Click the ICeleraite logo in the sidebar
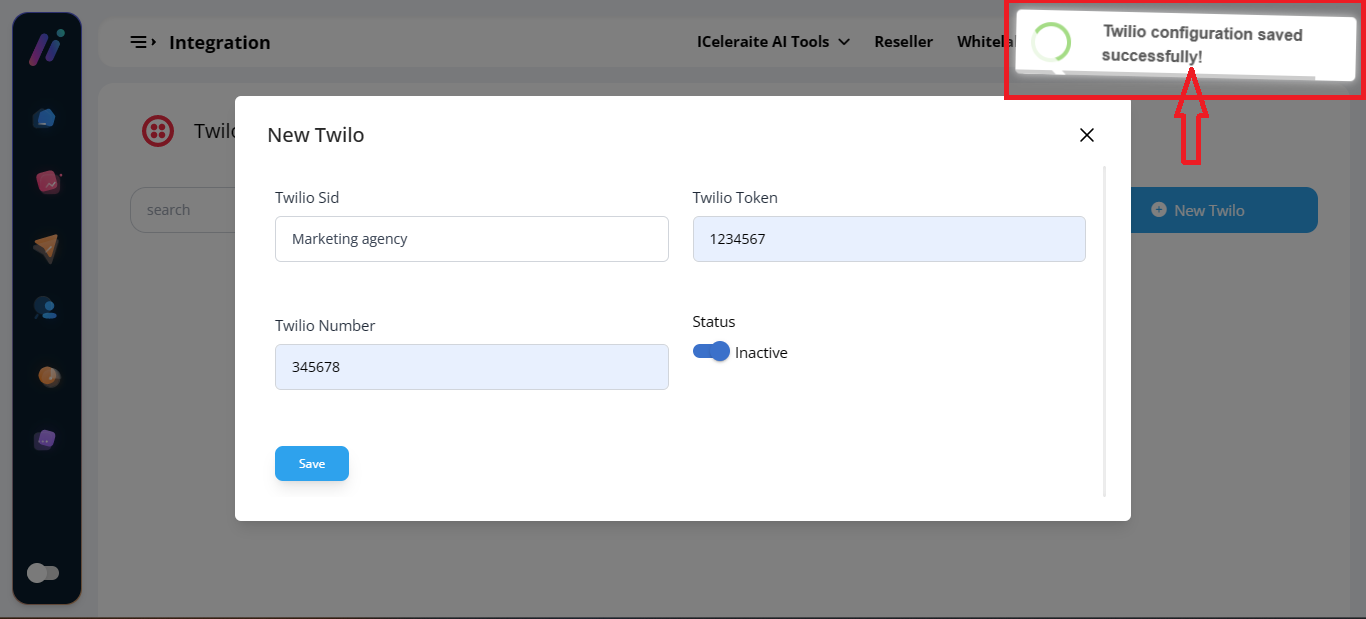The height and width of the screenshot is (619, 1366). click(x=46, y=47)
